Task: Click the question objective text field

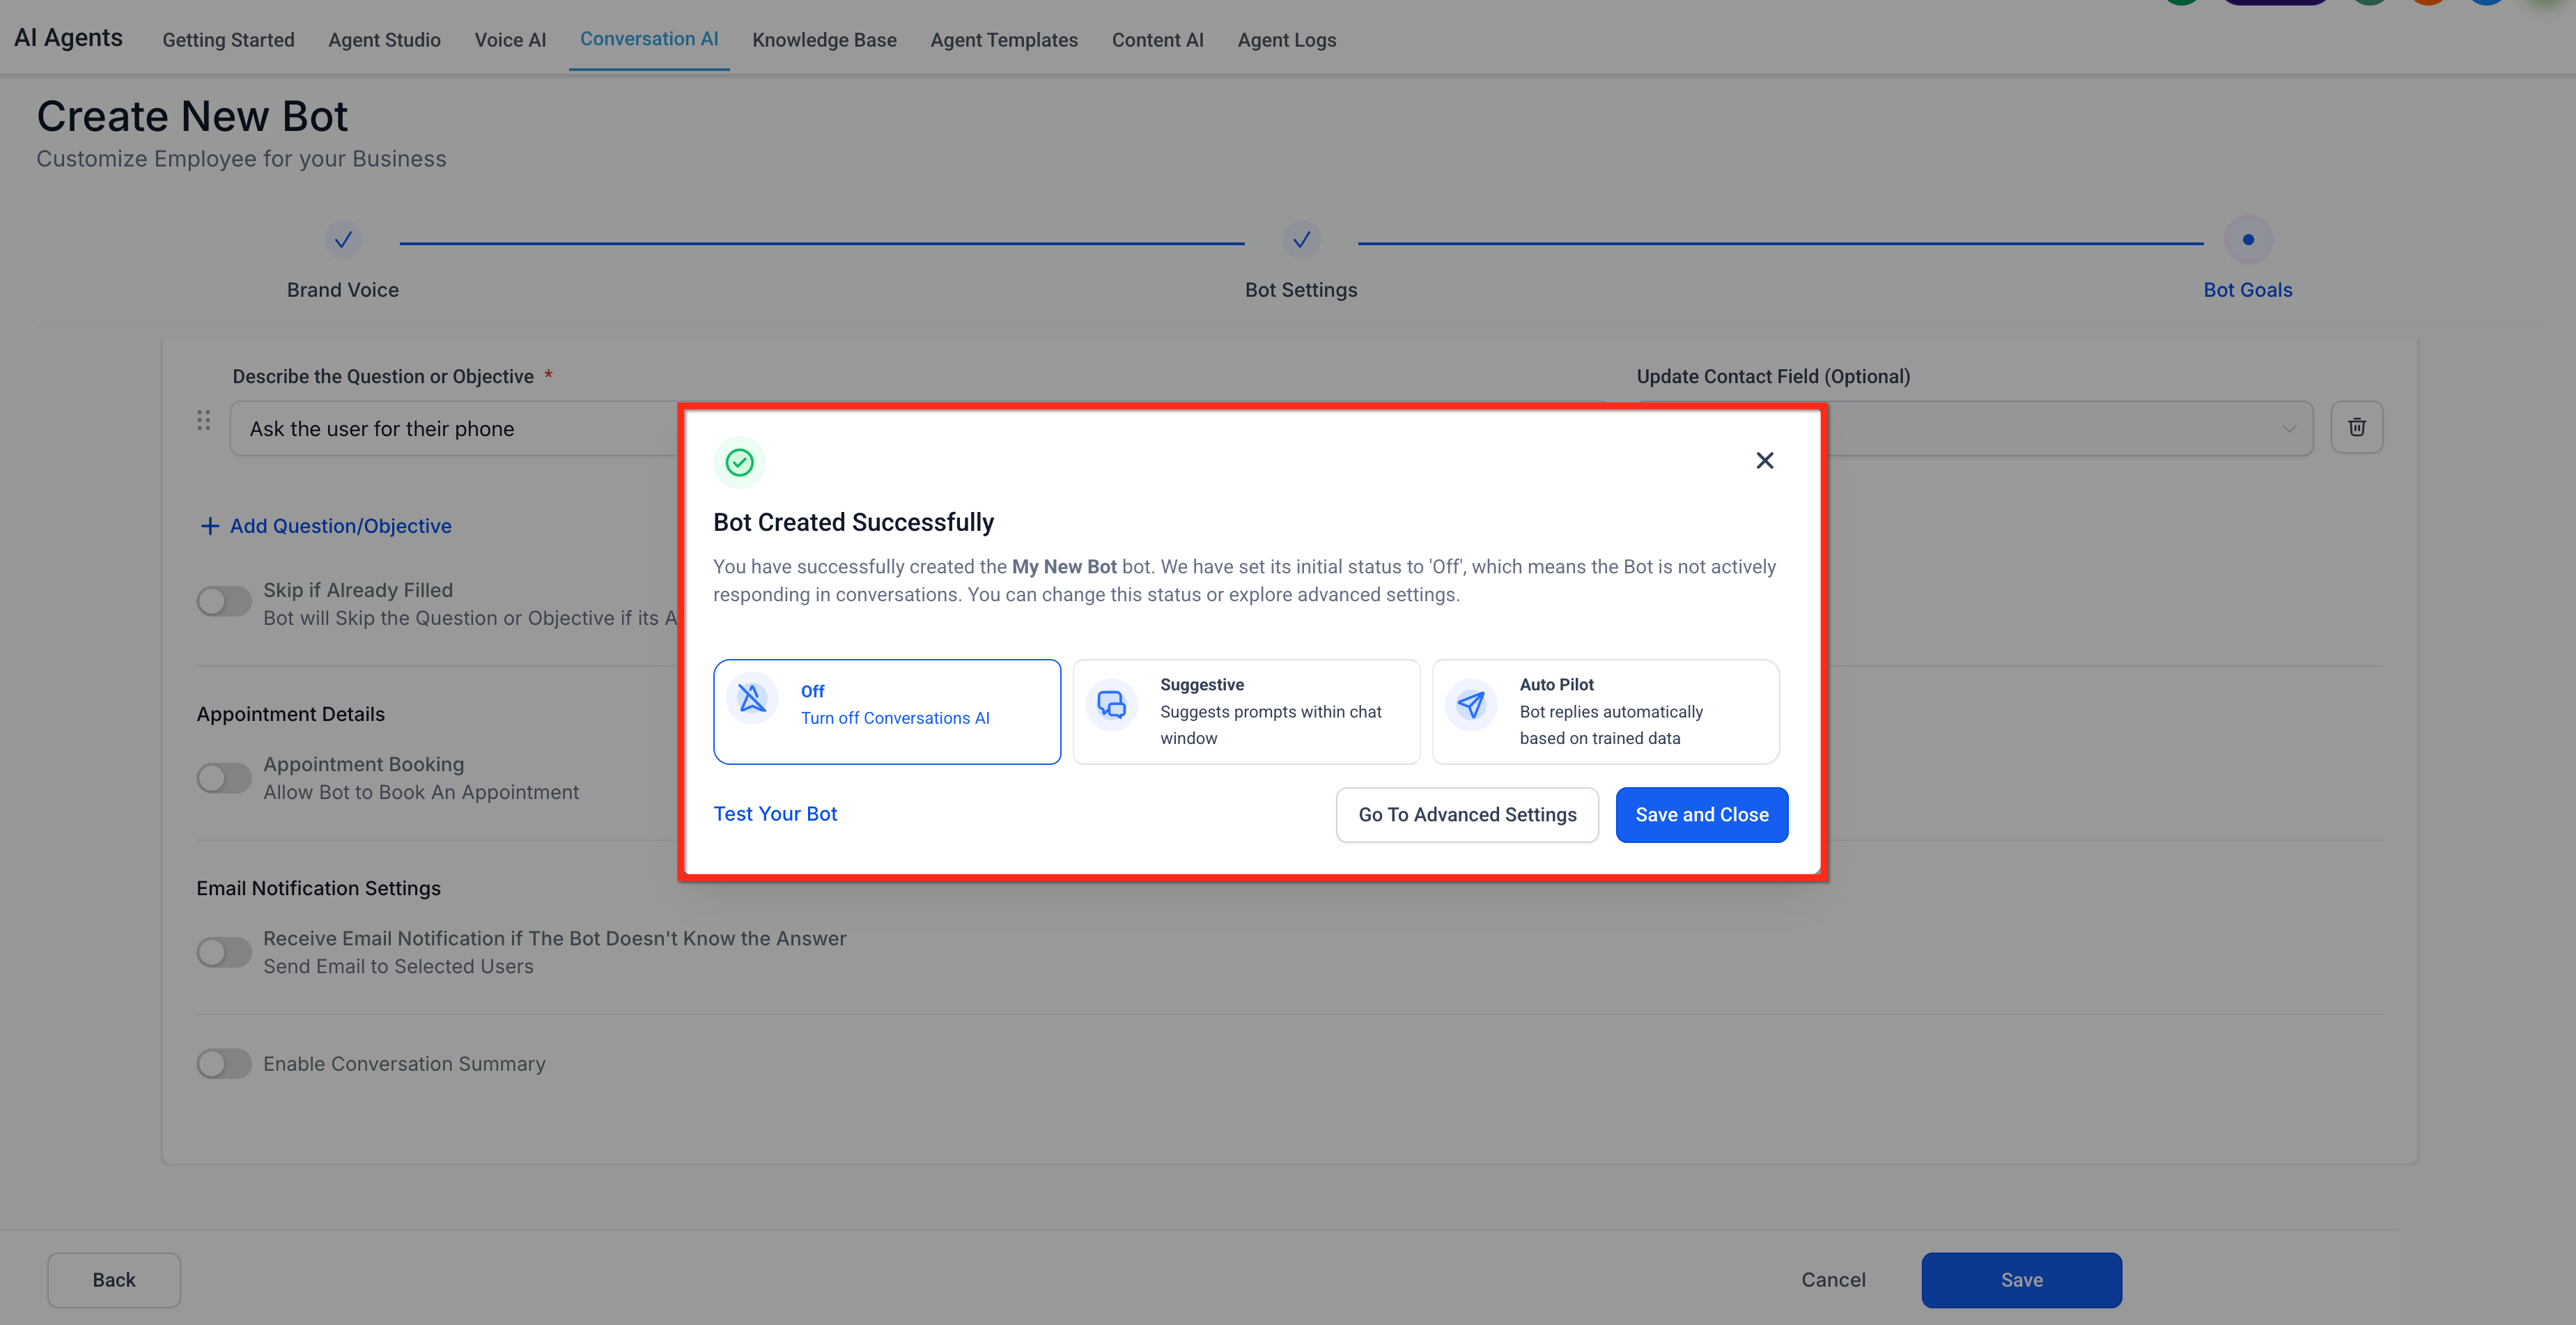Action: (455, 429)
